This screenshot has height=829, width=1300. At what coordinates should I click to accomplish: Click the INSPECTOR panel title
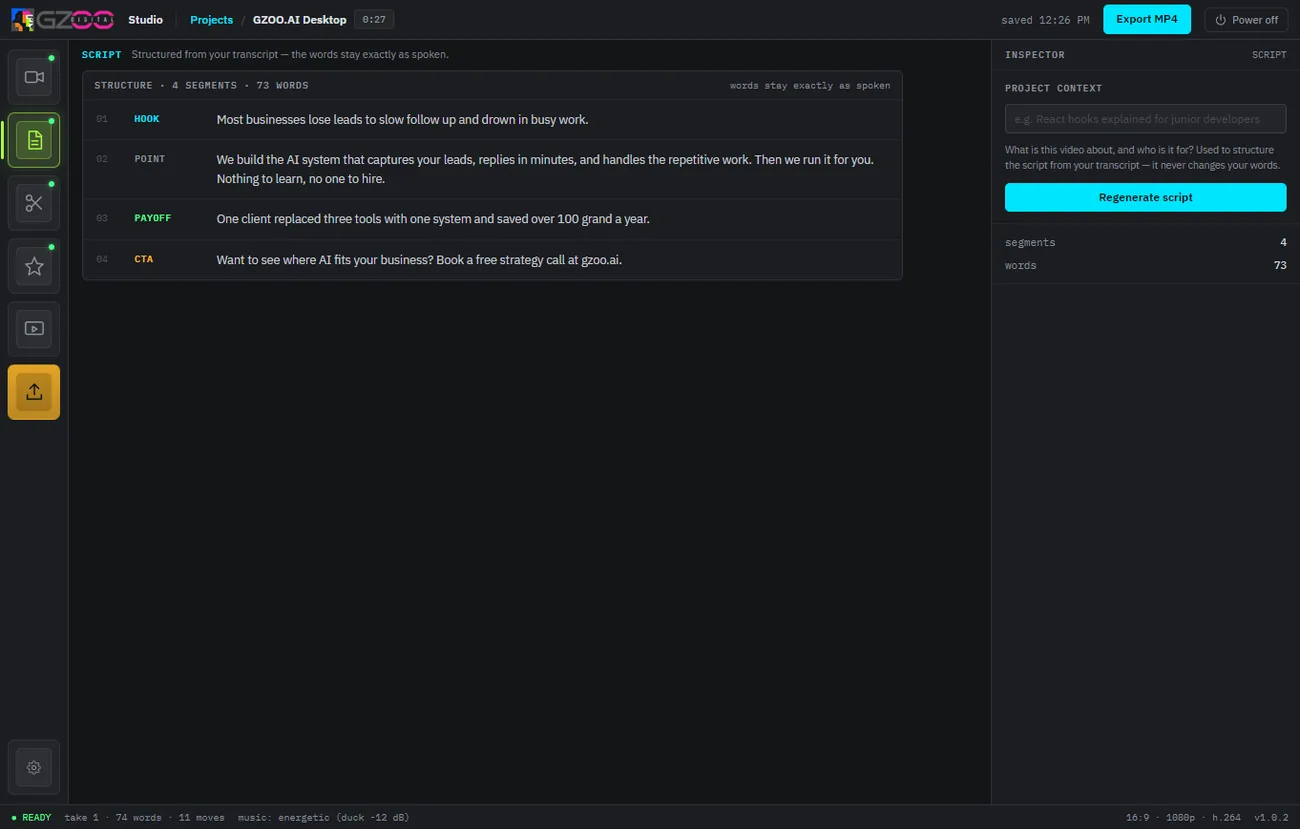point(1034,55)
